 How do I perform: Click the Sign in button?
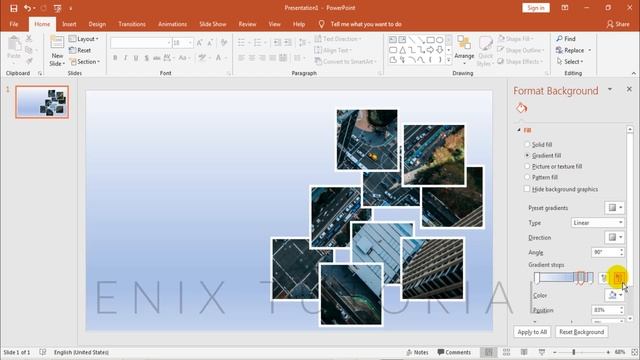tap(536, 8)
